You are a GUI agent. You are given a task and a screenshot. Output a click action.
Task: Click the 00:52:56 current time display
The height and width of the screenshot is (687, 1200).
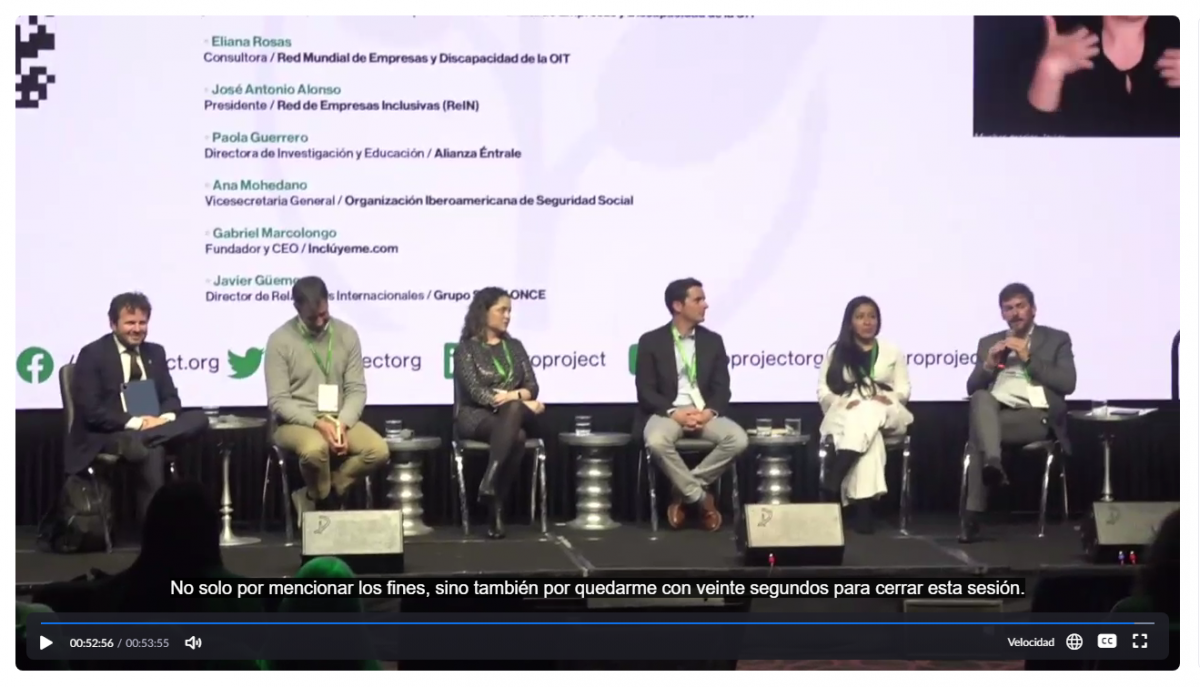pos(91,643)
